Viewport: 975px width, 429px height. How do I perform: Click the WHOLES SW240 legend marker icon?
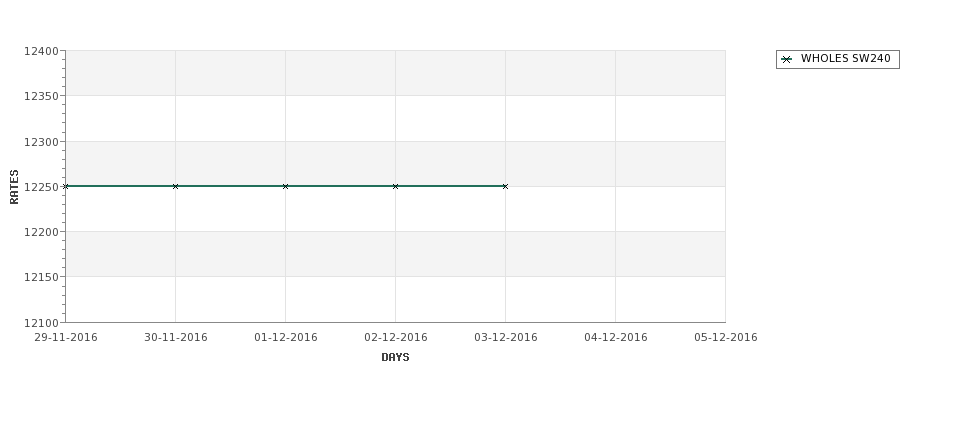(787, 60)
